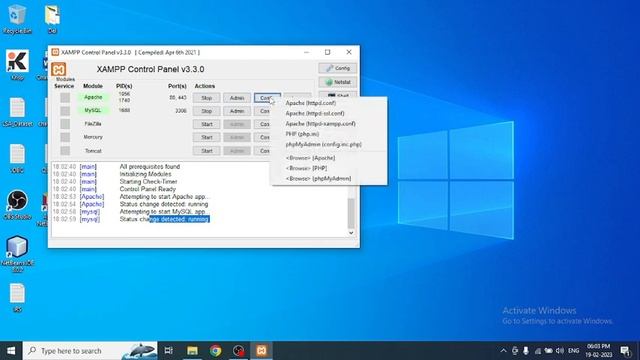This screenshot has height=360, width=640.
Task: Open the FileZilla Config dropdown
Action: click(262, 124)
